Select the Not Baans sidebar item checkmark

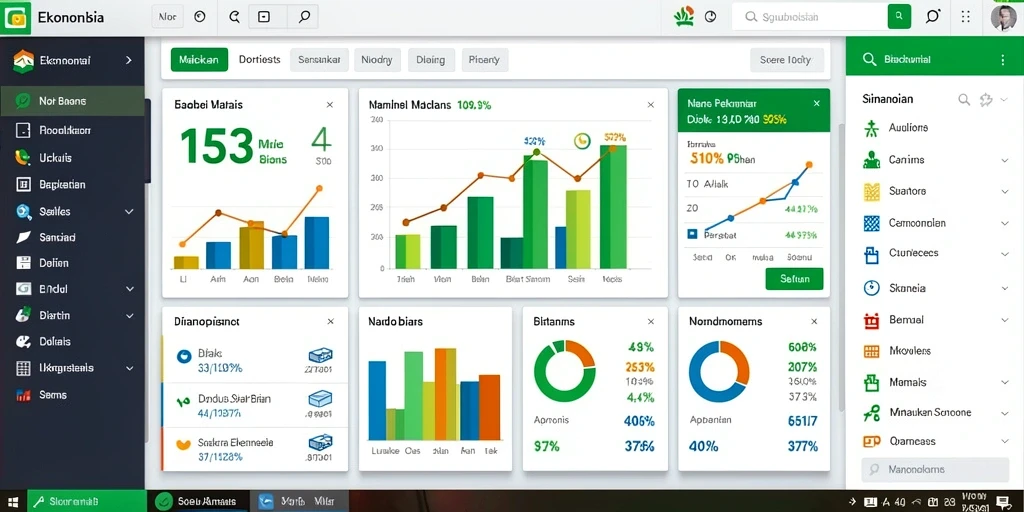(x=22, y=101)
